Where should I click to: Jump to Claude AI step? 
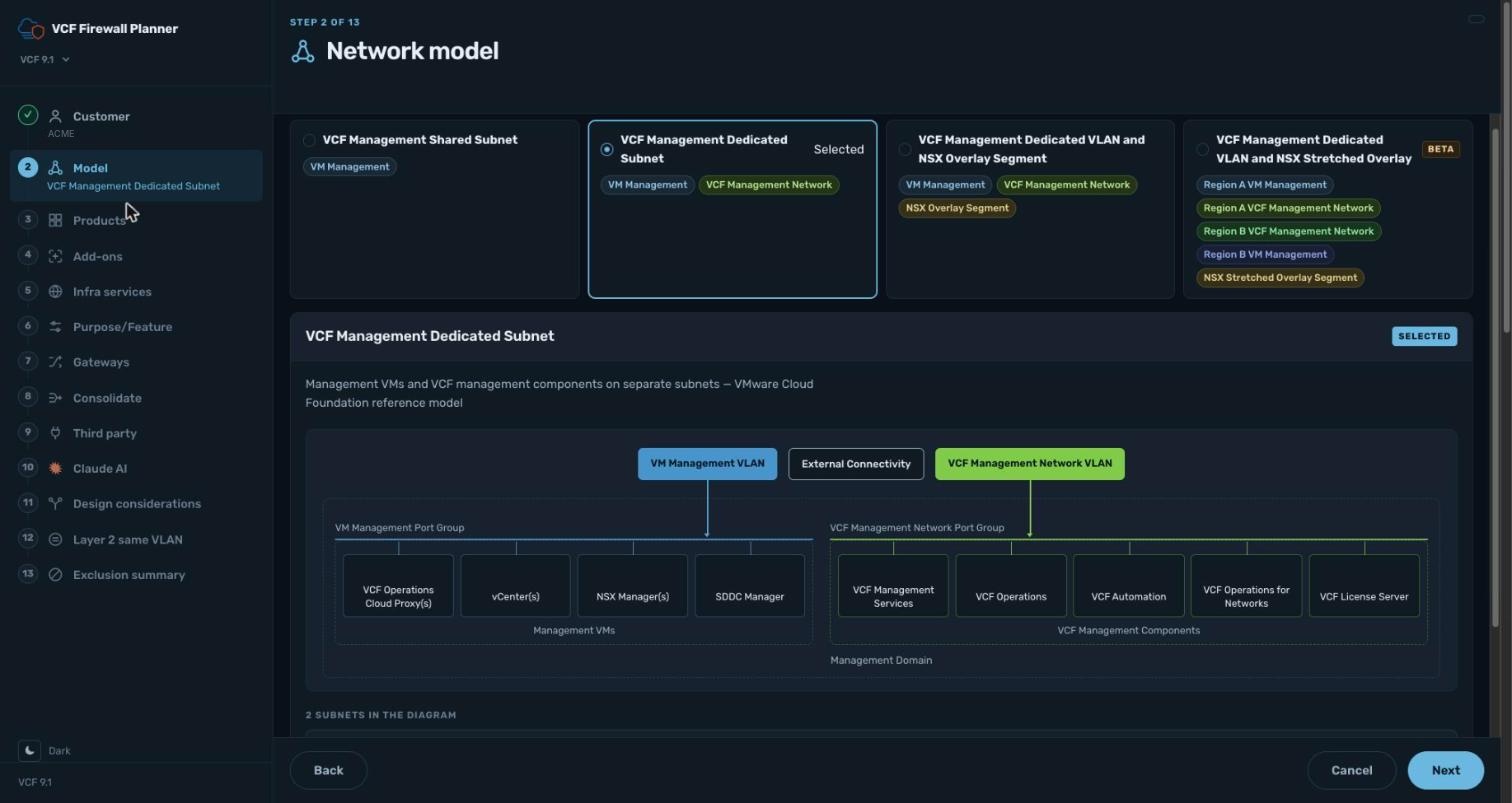pyautogui.click(x=136, y=468)
